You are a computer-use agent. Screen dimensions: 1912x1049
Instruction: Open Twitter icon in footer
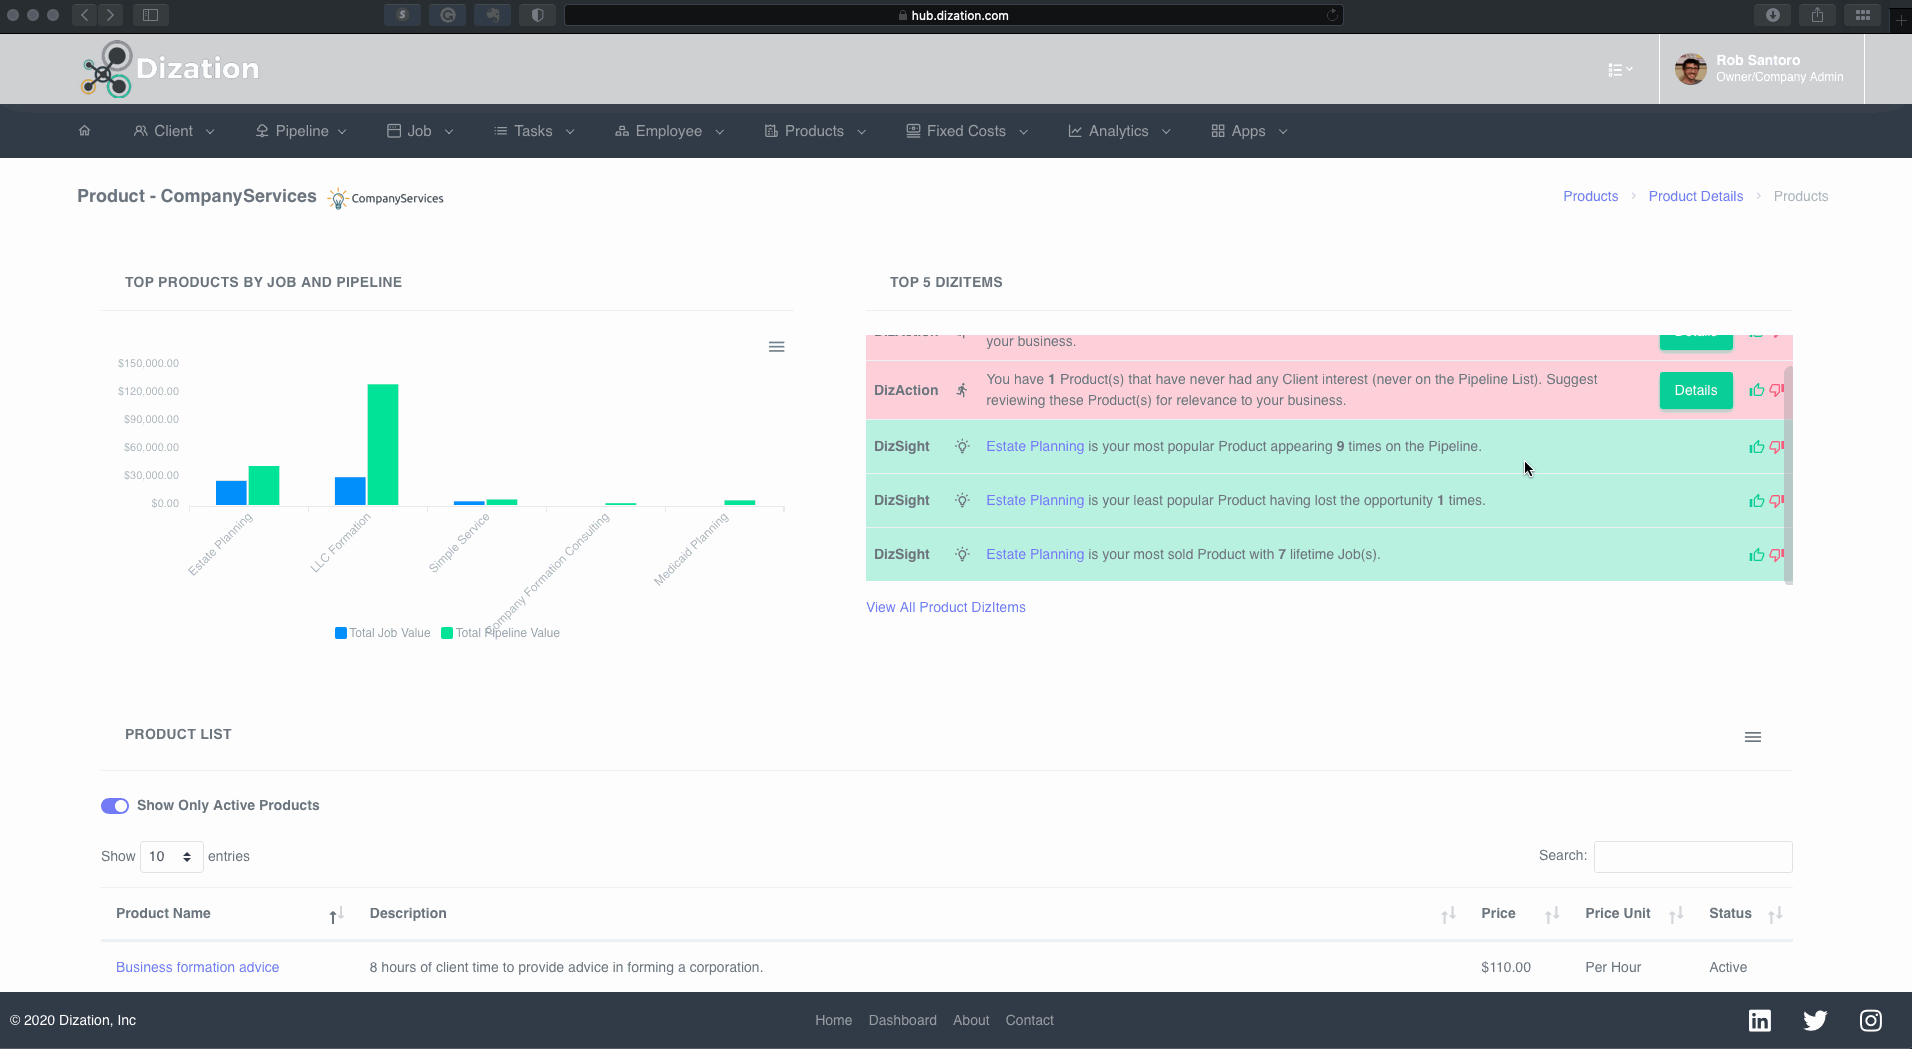click(x=1815, y=1020)
